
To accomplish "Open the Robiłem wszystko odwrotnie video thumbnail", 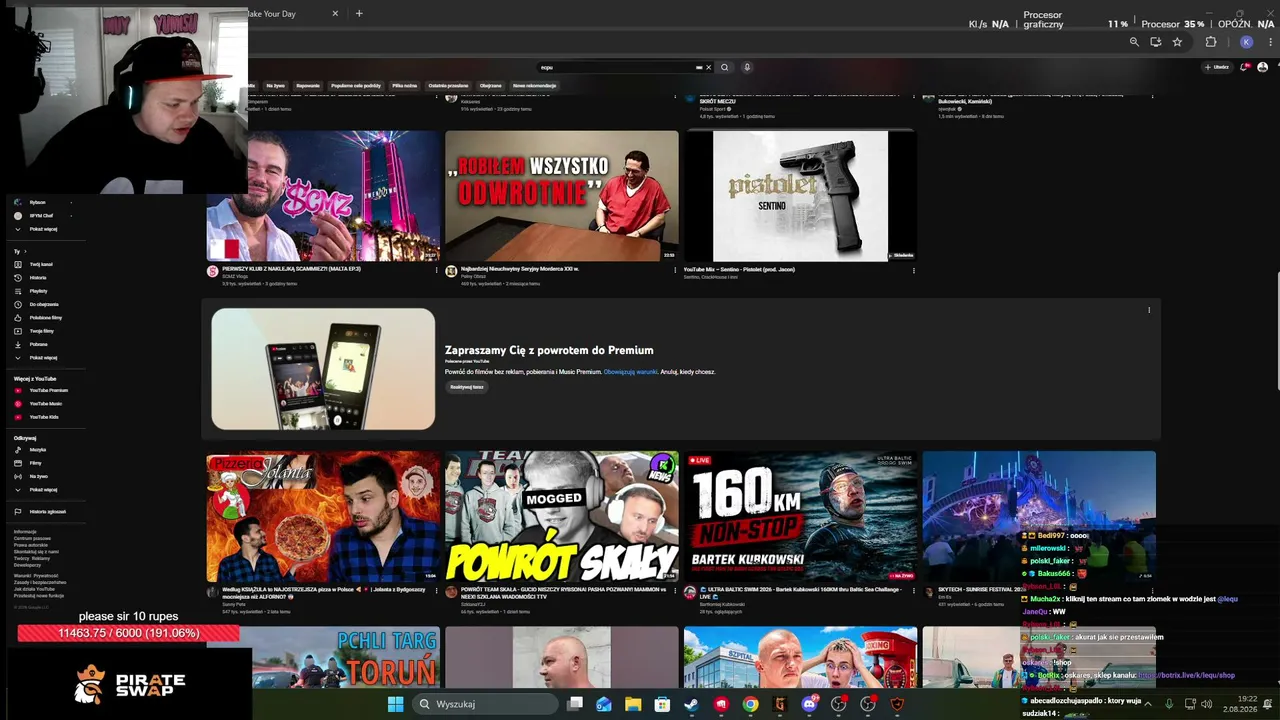I will [x=562, y=196].
